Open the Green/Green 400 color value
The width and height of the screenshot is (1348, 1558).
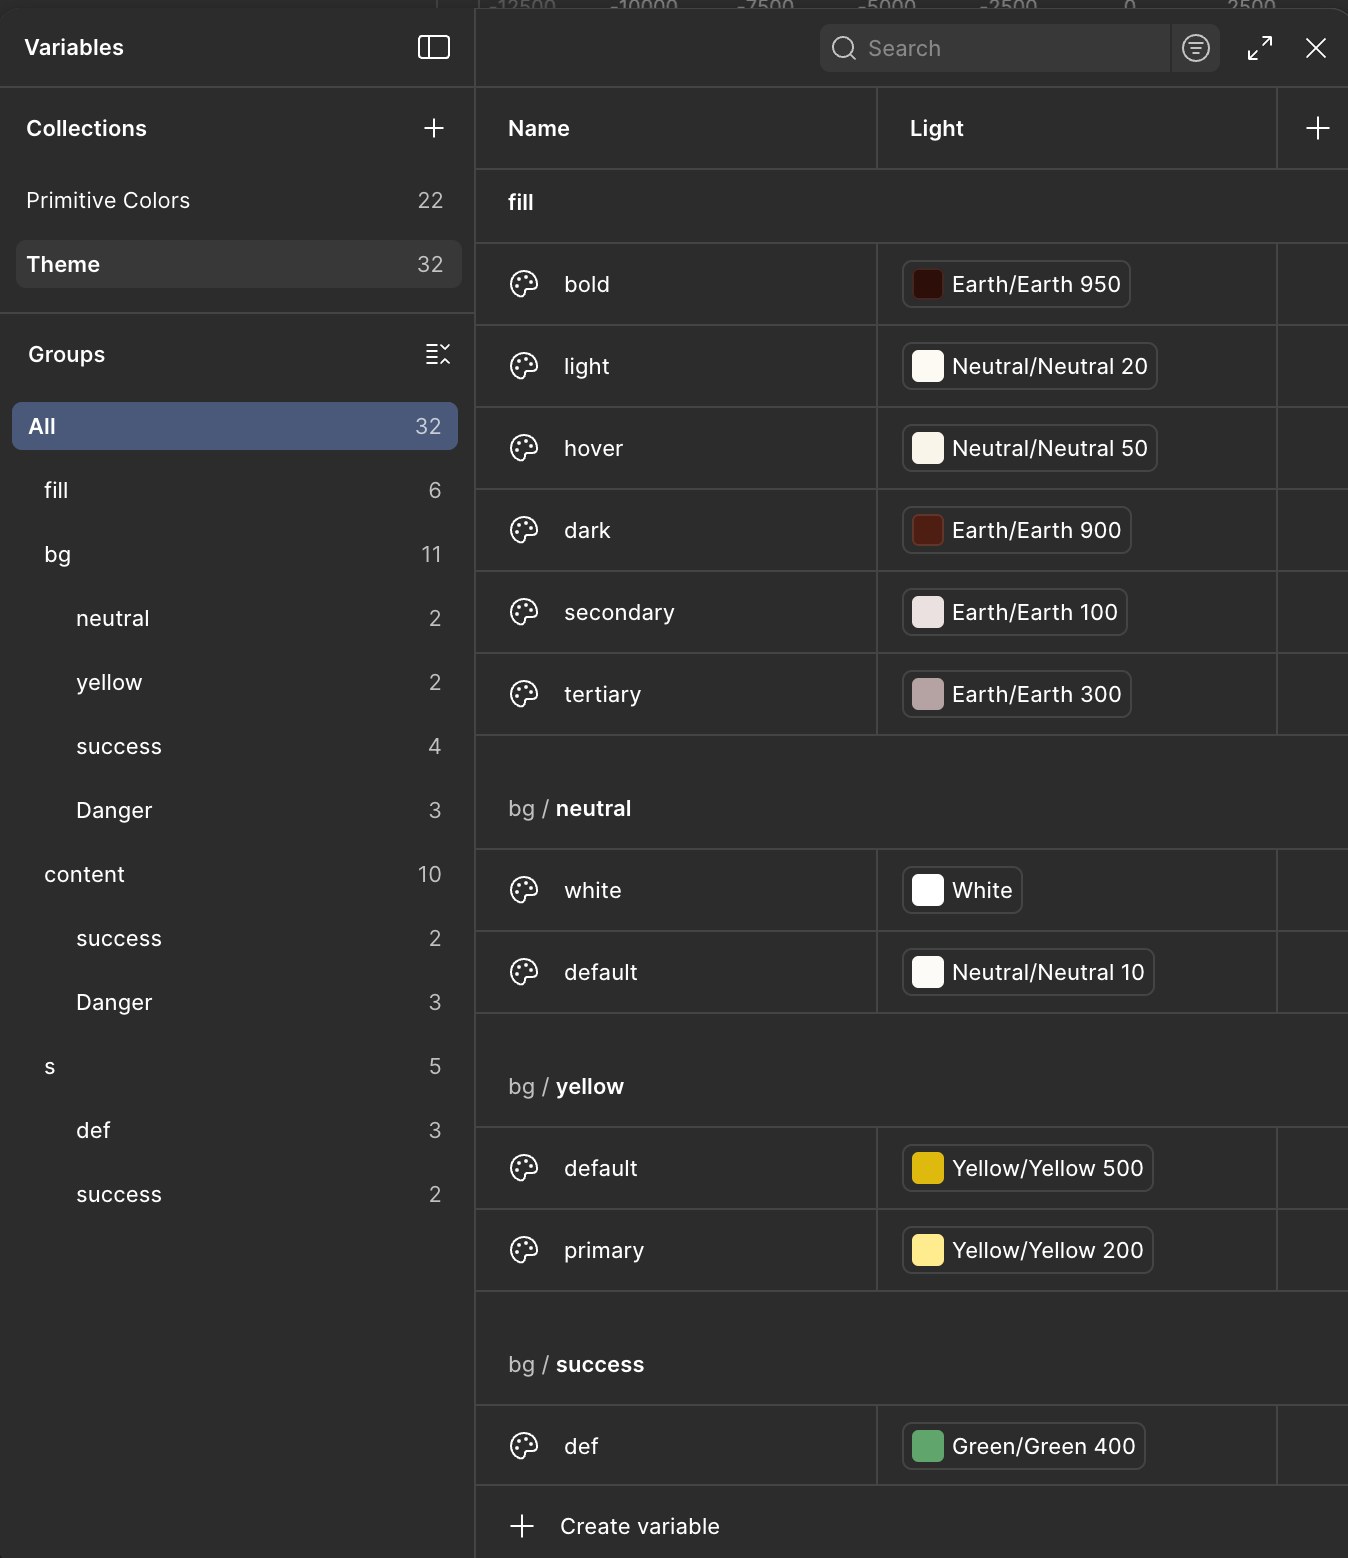pos(1023,1446)
